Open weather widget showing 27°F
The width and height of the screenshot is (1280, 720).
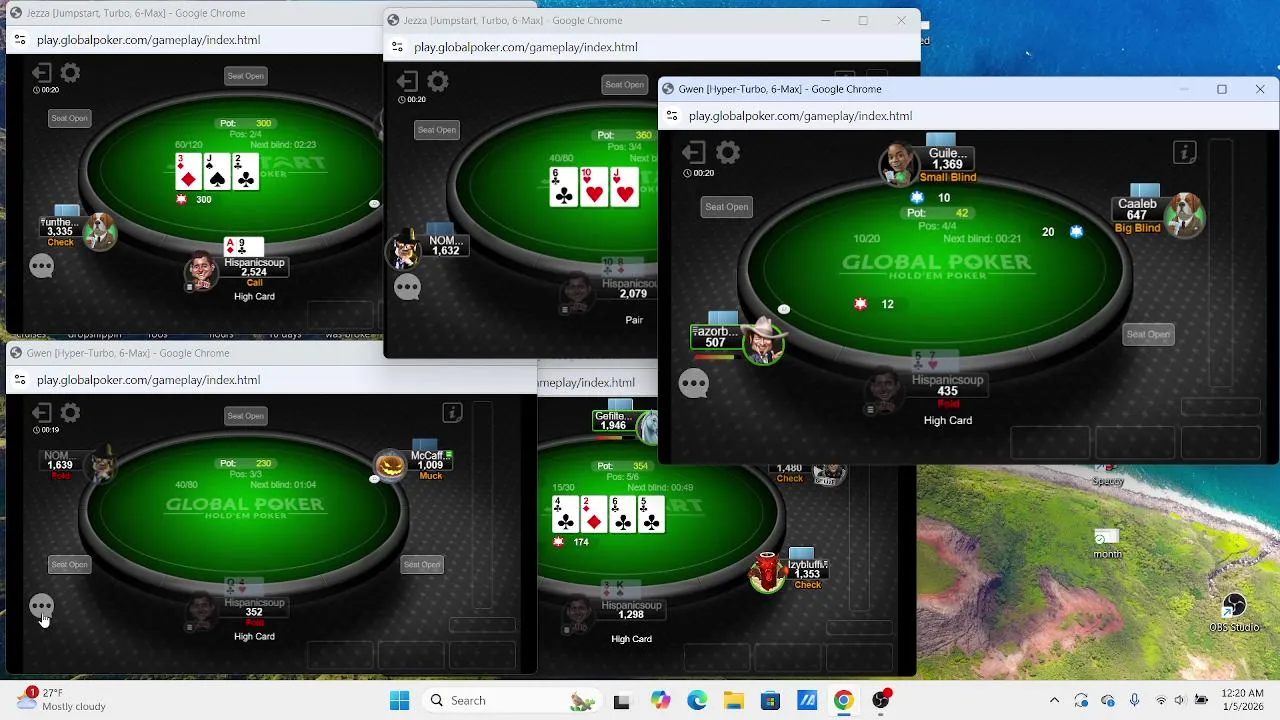(62, 700)
